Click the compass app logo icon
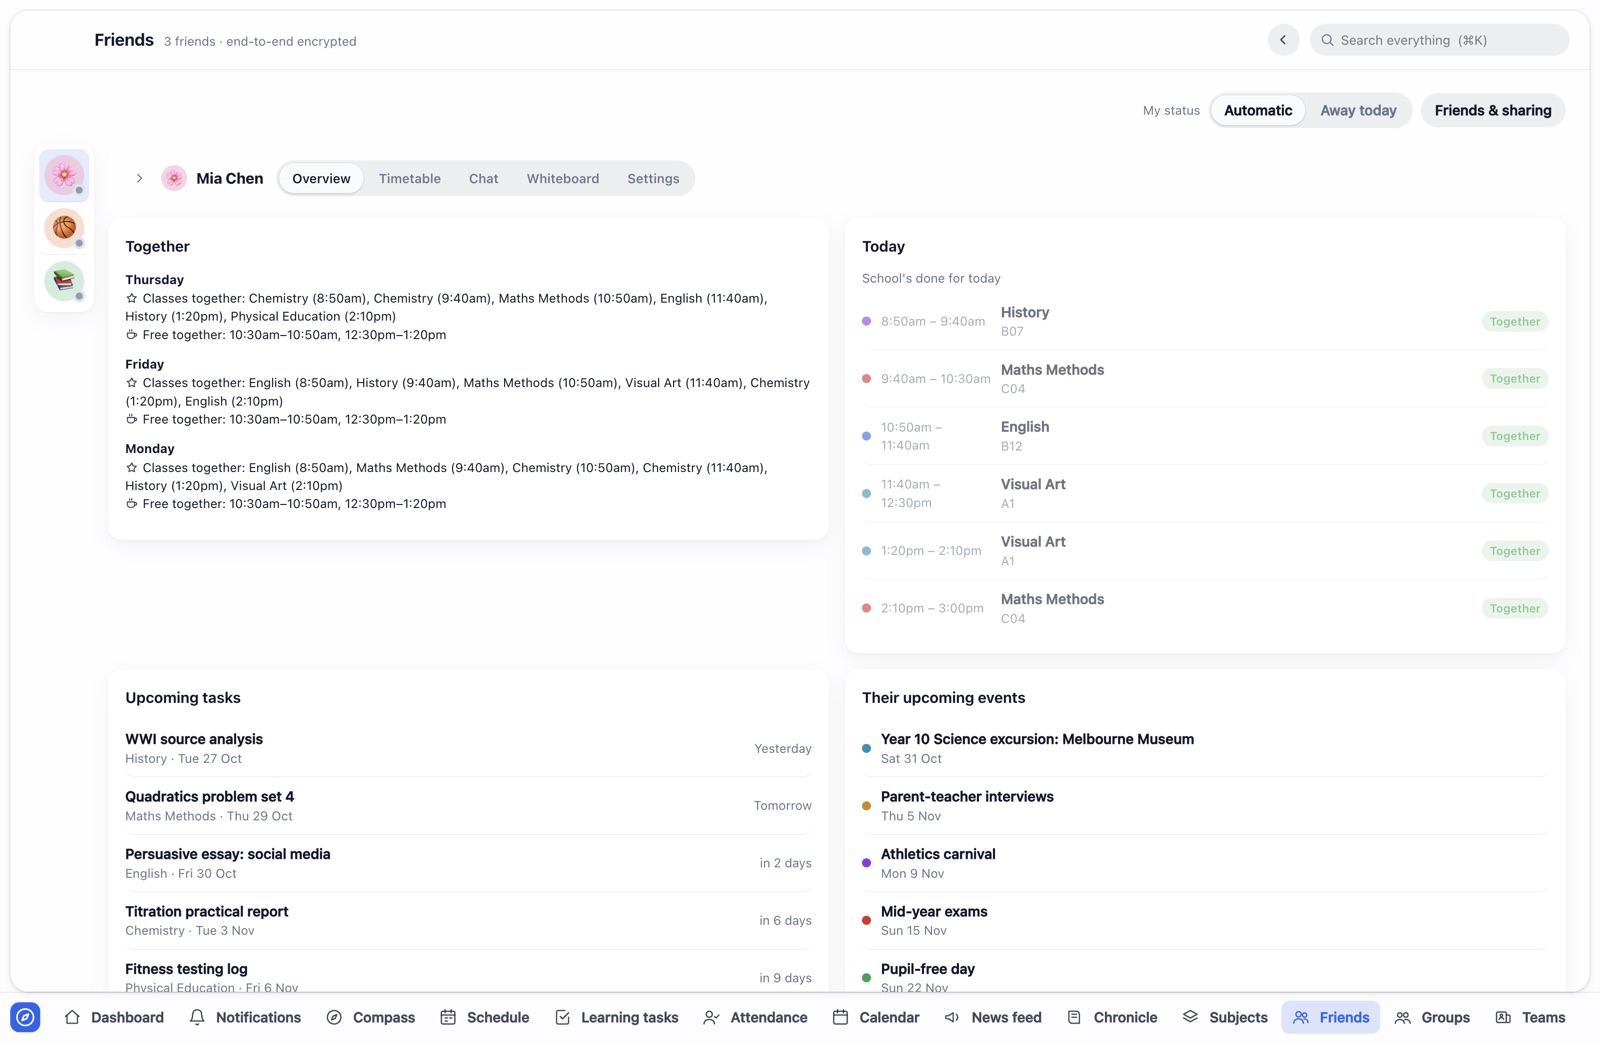The image size is (1600, 1042). [25, 1017]
